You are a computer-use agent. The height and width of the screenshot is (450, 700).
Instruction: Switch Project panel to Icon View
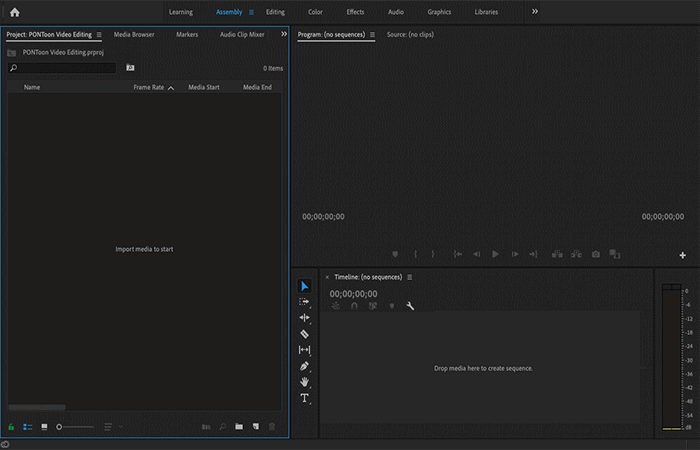[x=44, y=427]
